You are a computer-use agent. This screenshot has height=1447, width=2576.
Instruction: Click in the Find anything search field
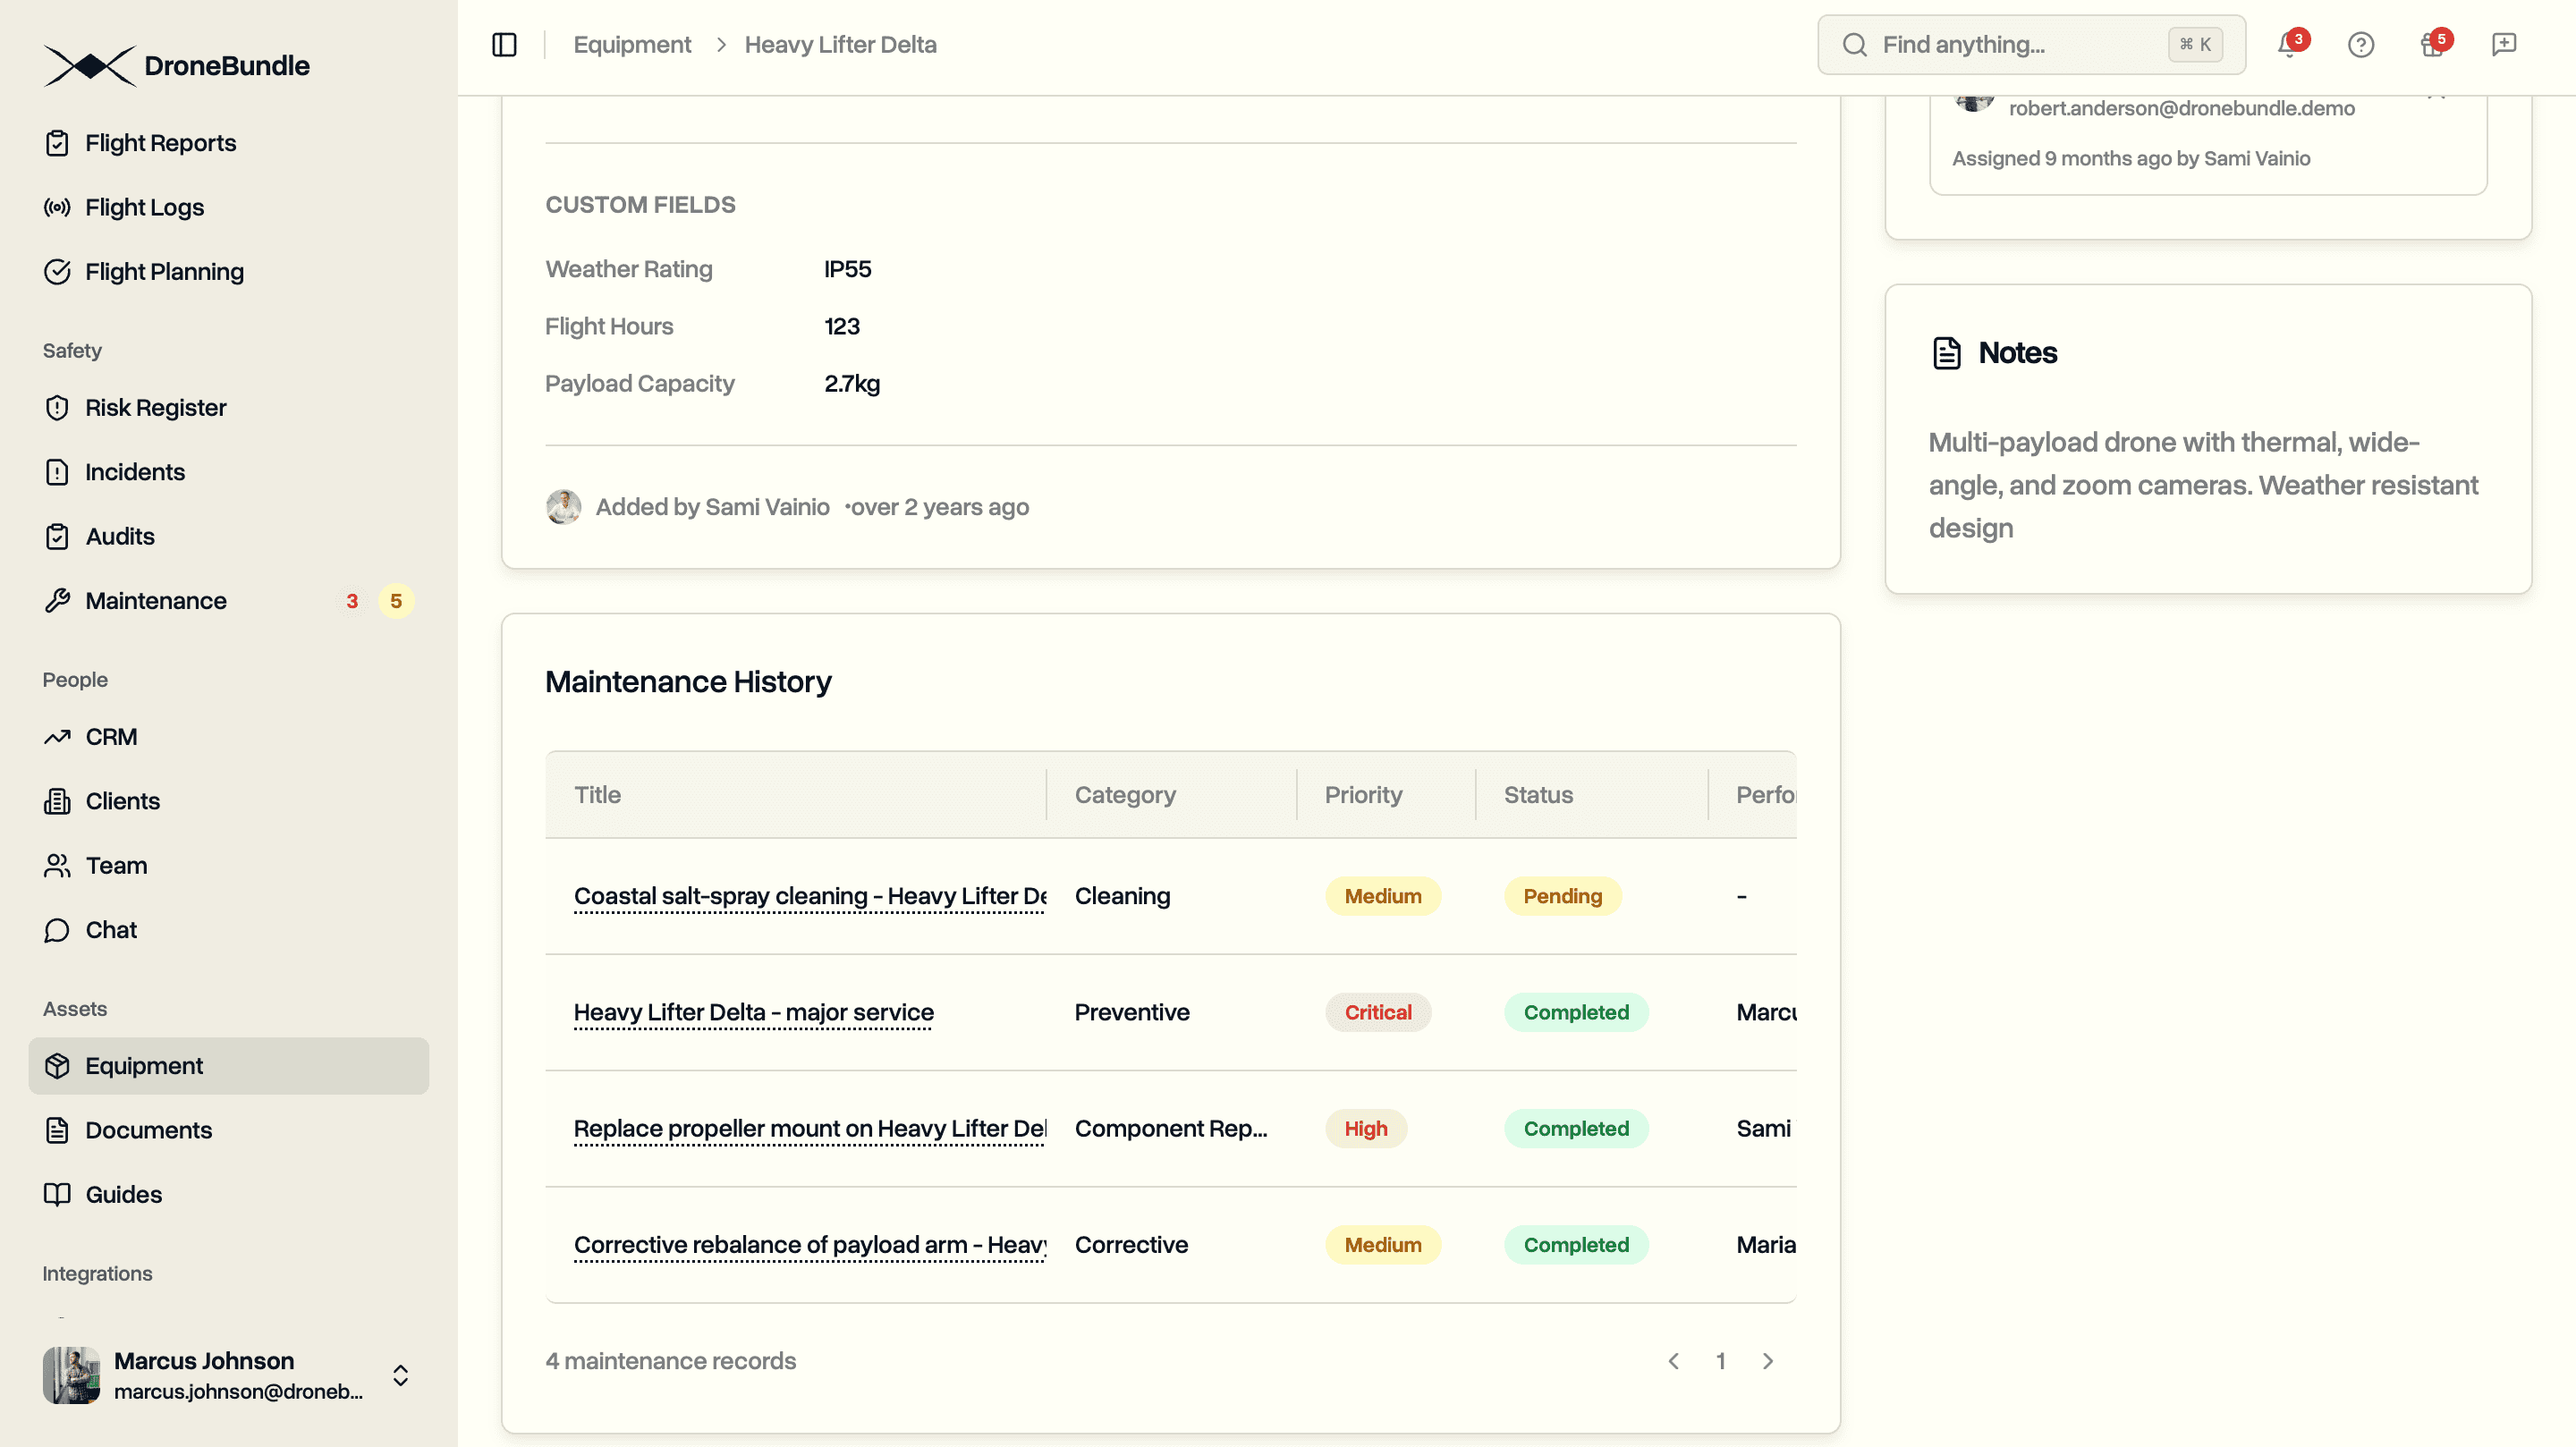pyautogui.click(x=2031, y=45)
